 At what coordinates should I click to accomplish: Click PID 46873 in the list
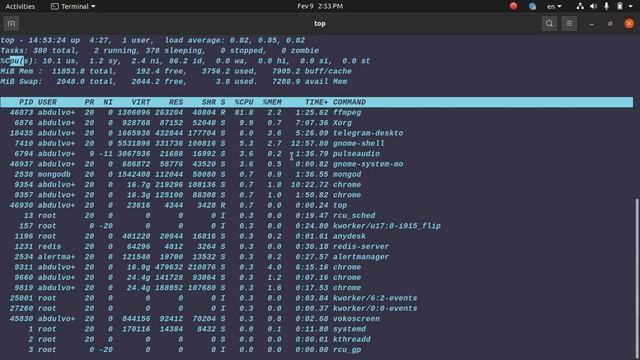click(21, 113)
